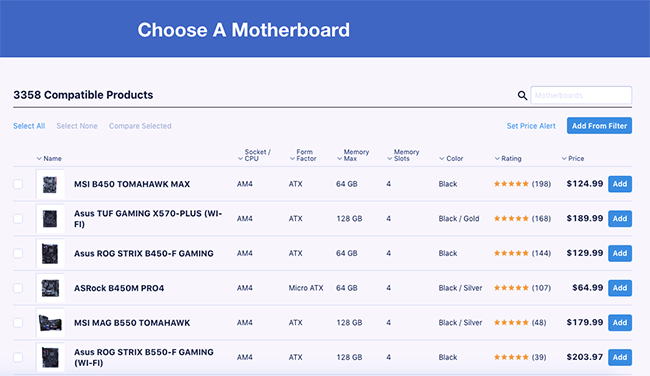Add the ASRock B450M PRO4 motherboard
This screenshot has height=376, width=650.
620,288
